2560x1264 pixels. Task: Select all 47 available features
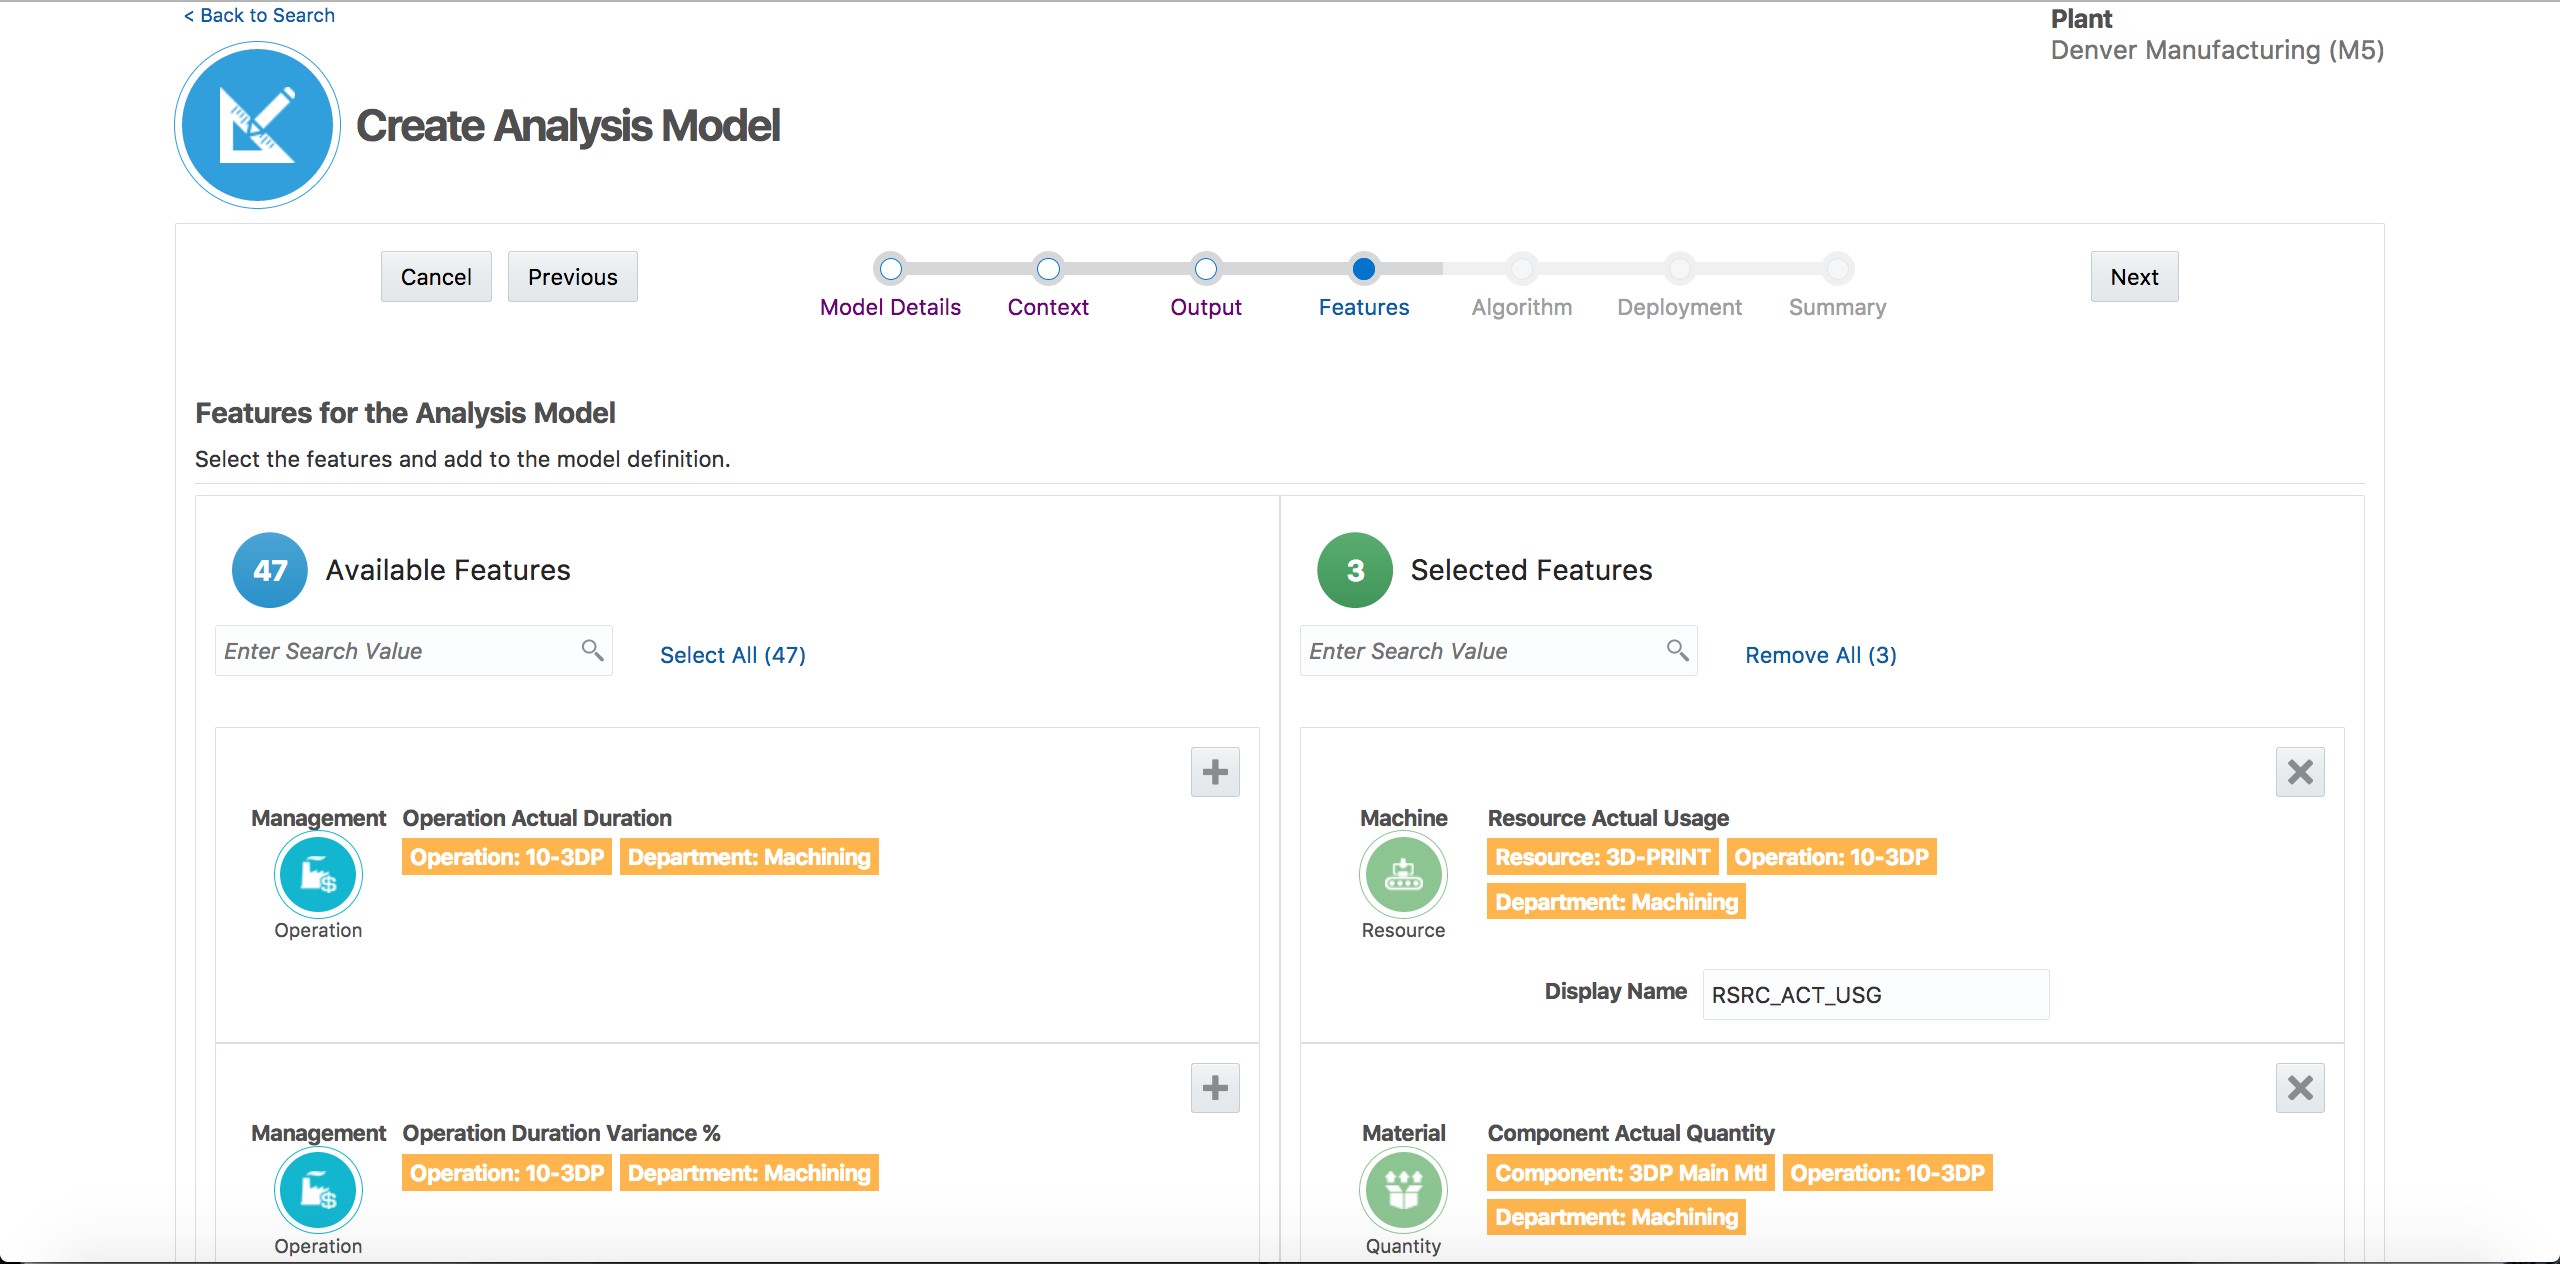[732, 655]
